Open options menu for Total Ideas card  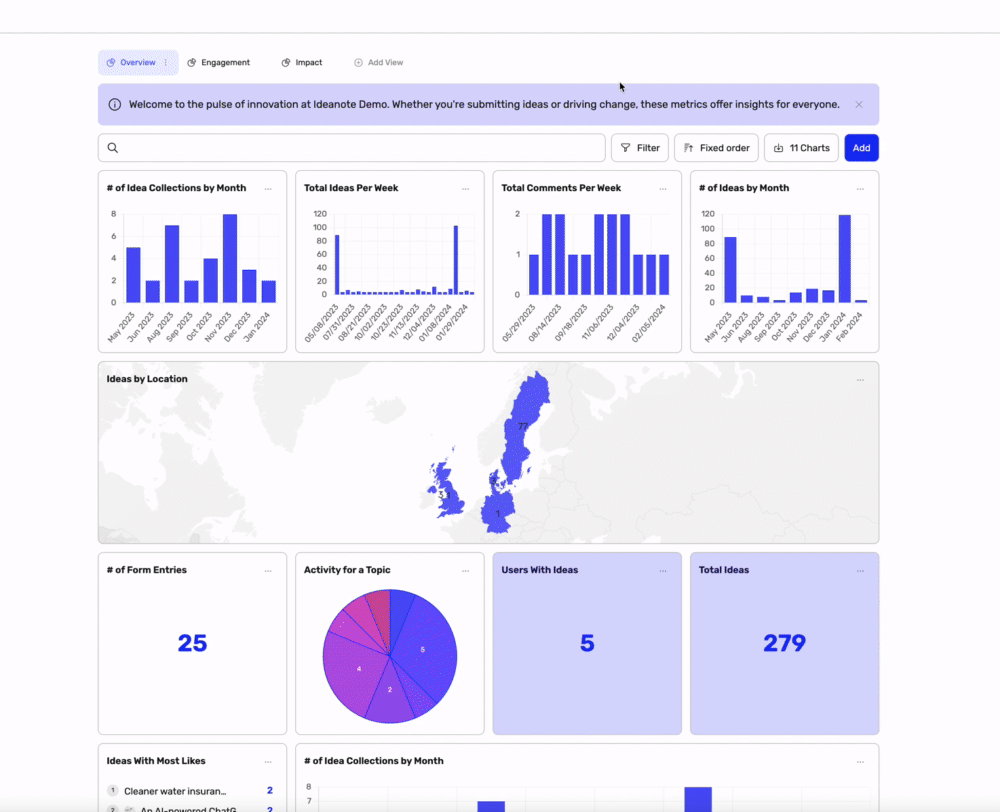(x=860, y=571)
